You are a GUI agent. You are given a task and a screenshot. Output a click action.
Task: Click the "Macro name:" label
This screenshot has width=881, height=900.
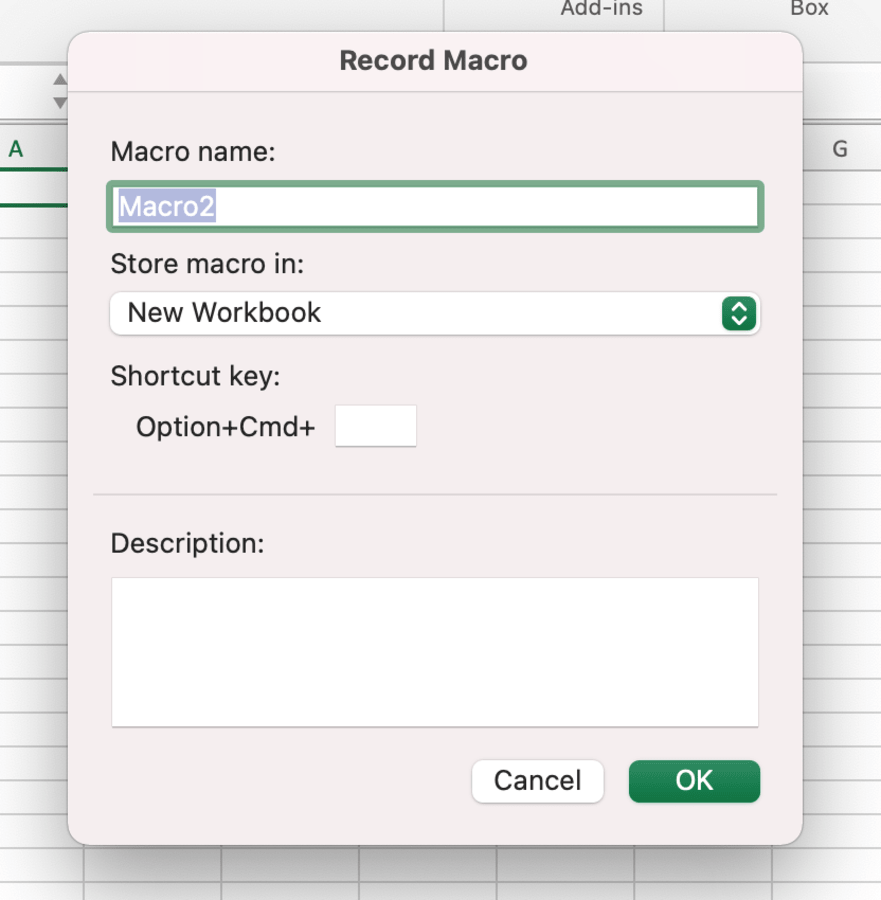coord(192,152)
